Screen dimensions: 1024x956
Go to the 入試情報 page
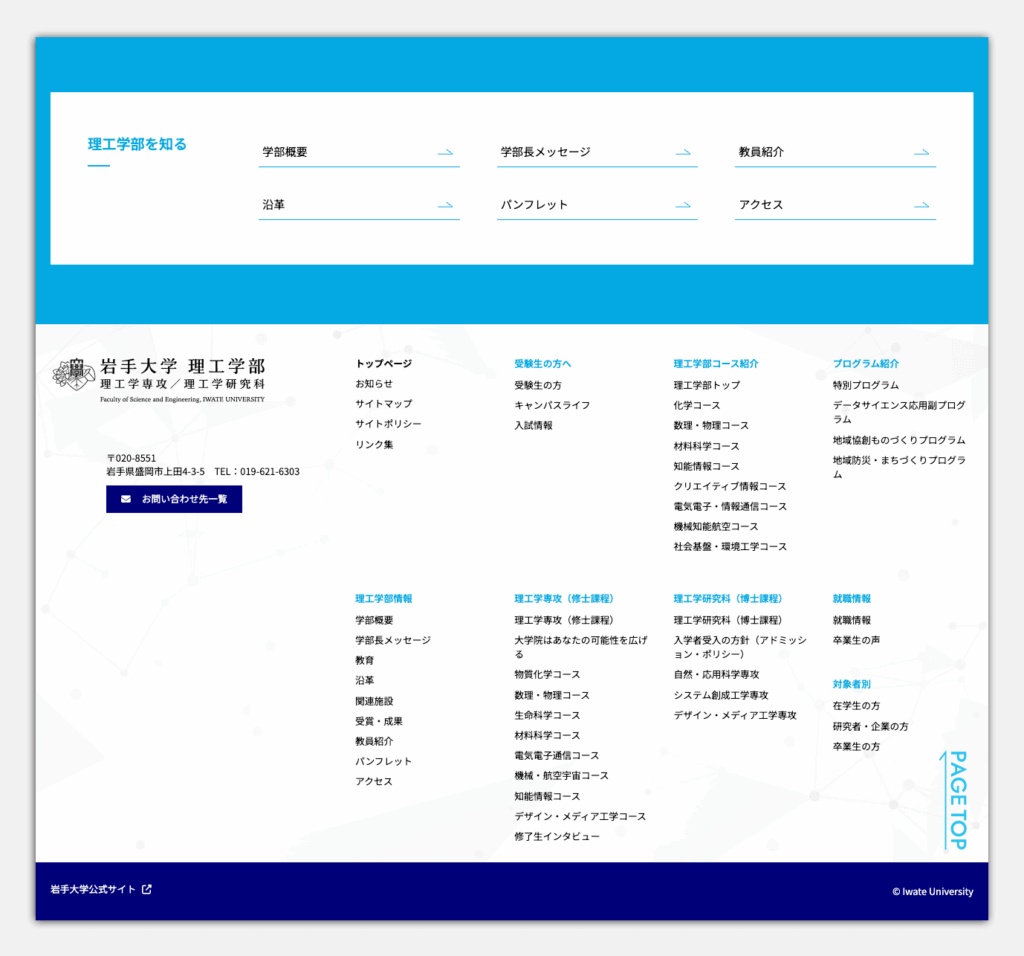pos(533,426)
